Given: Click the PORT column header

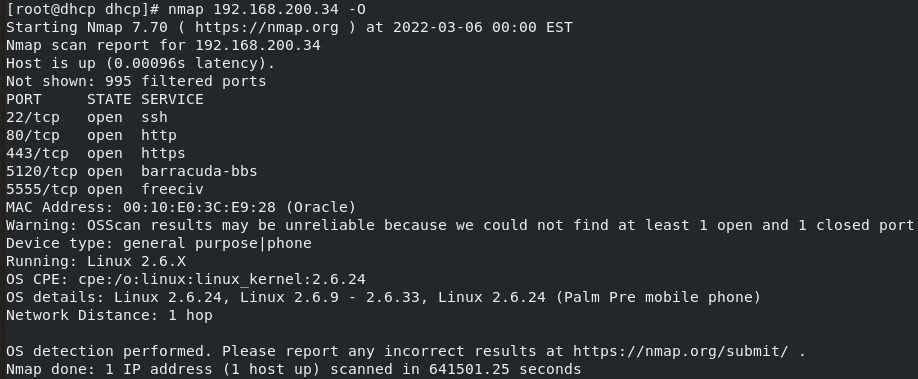Looking at the screenshot, I should [x=24, y=100].
